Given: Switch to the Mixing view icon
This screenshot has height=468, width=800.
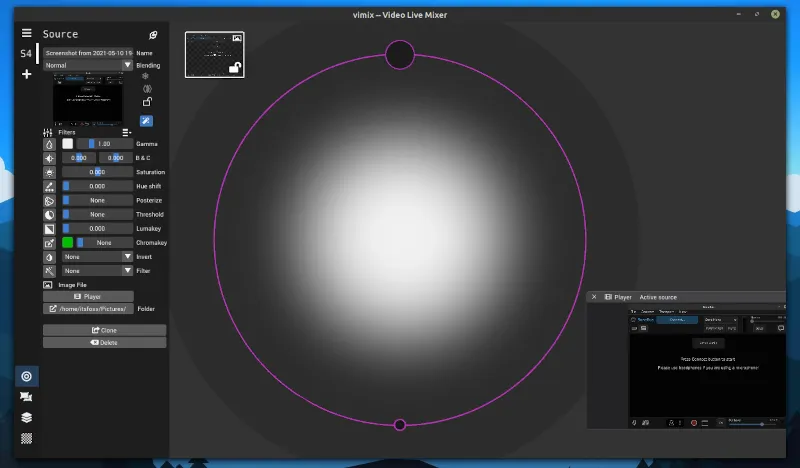Looking at the screenshot, I should click(x=27, y=377).
